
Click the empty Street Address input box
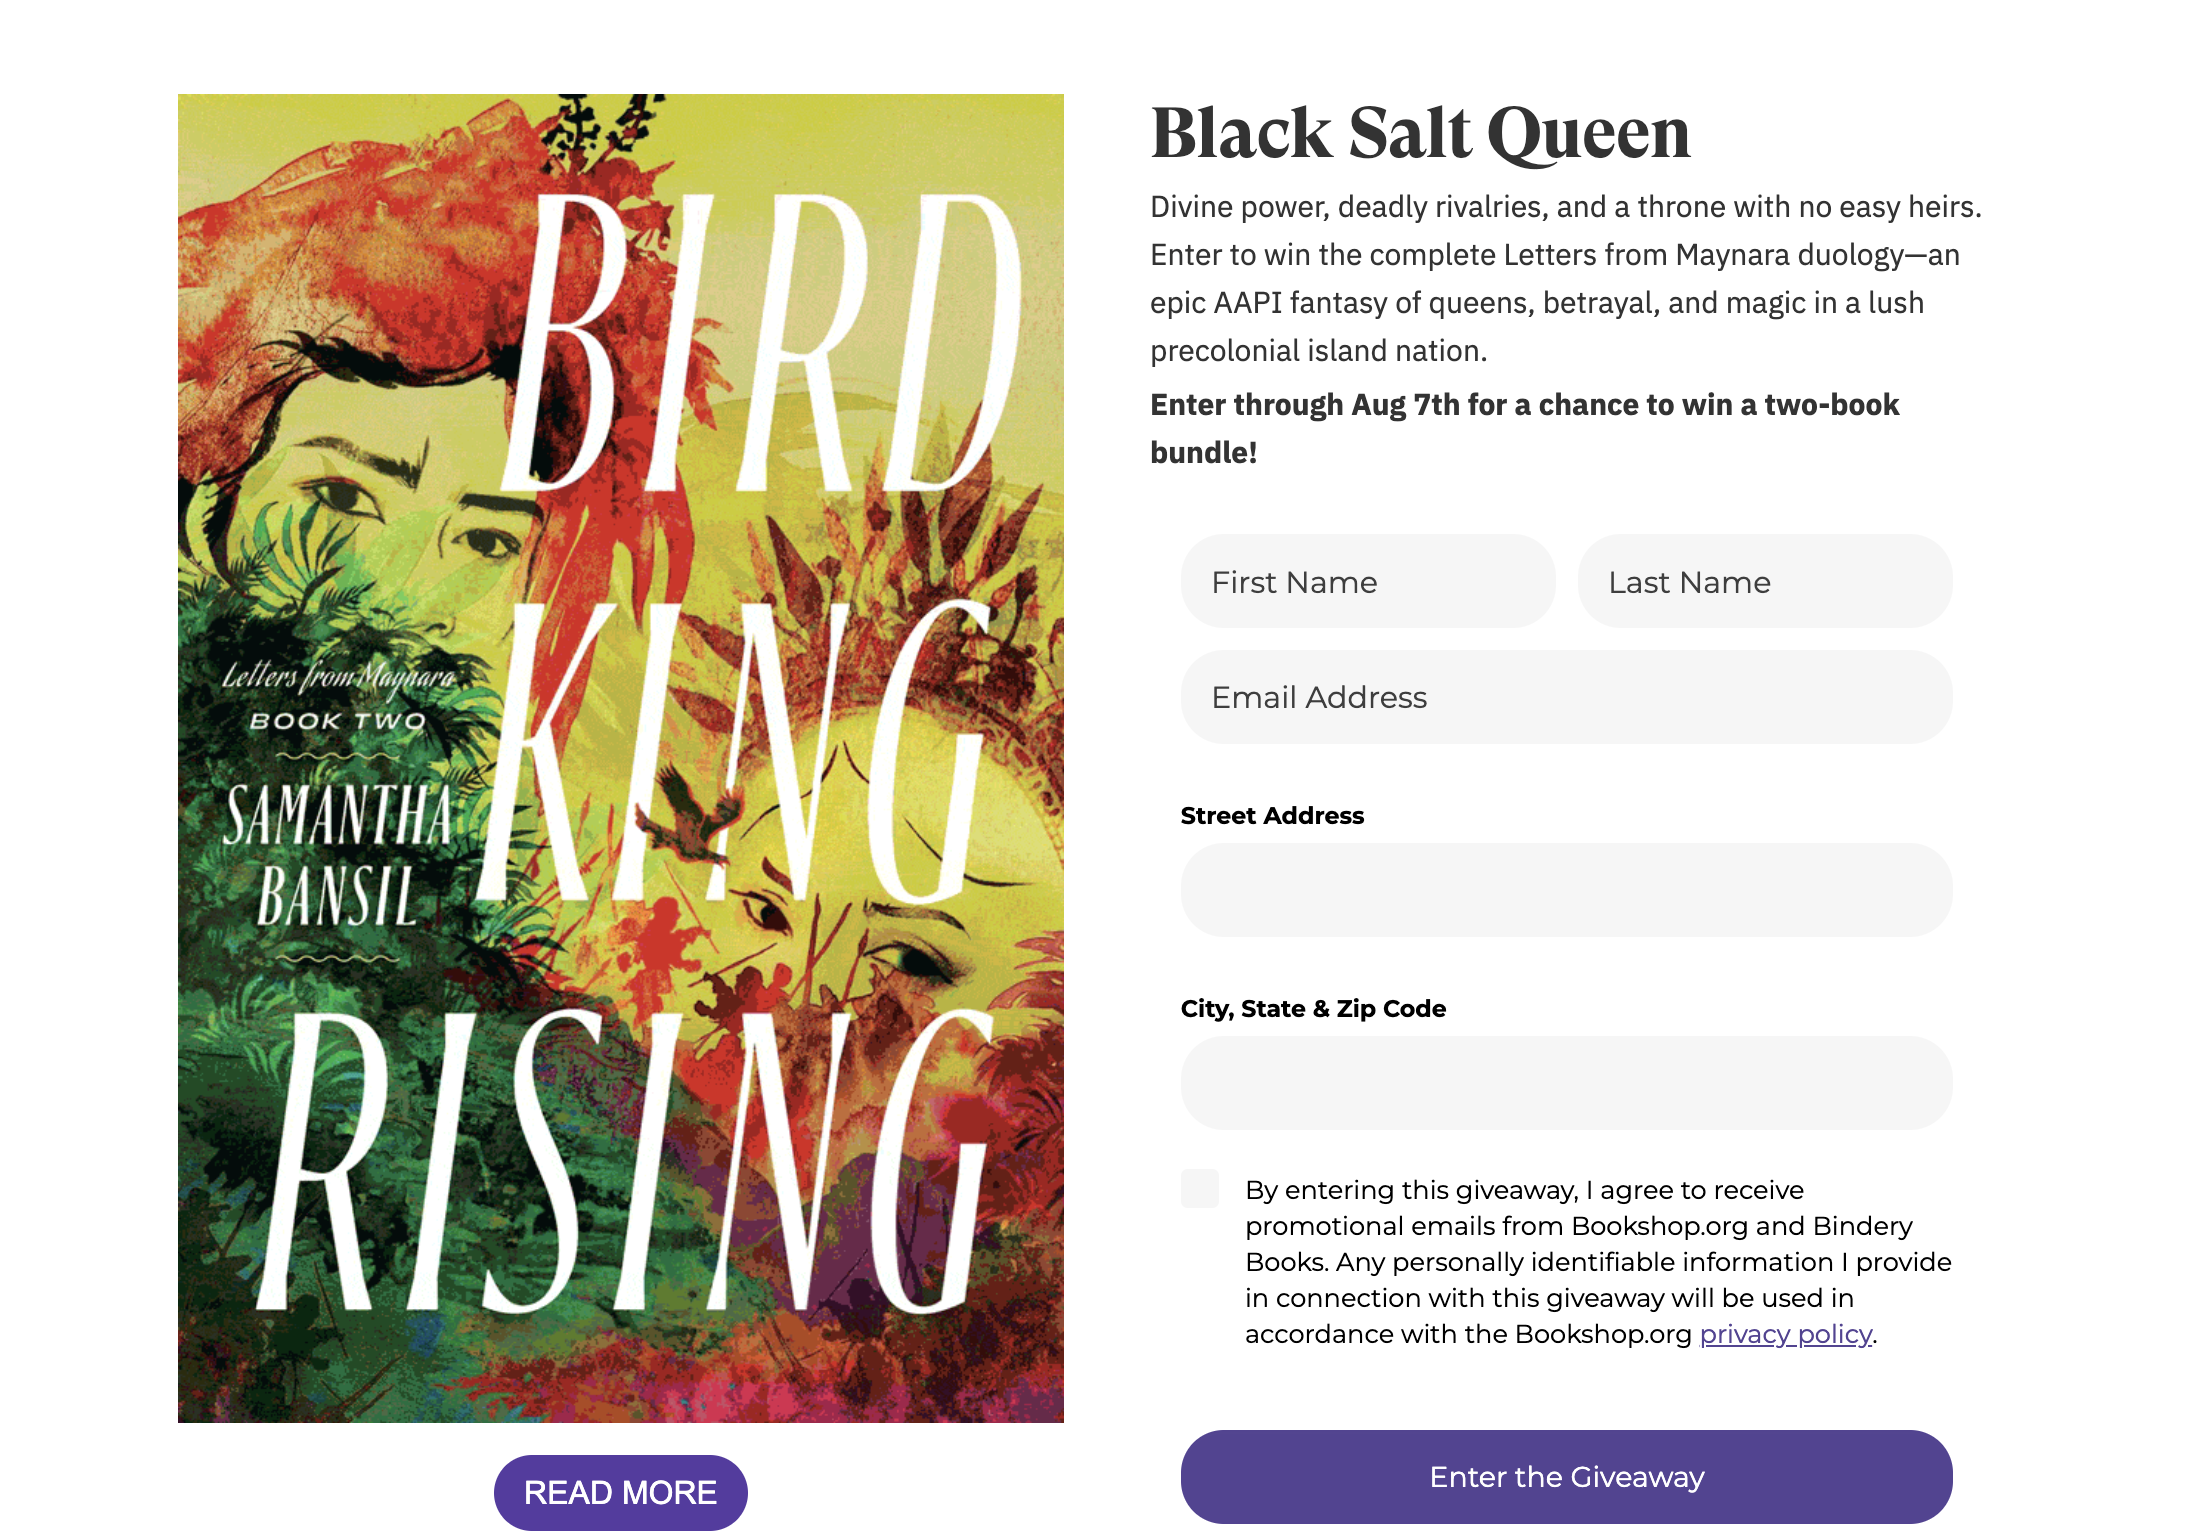tap(1566, 890)
